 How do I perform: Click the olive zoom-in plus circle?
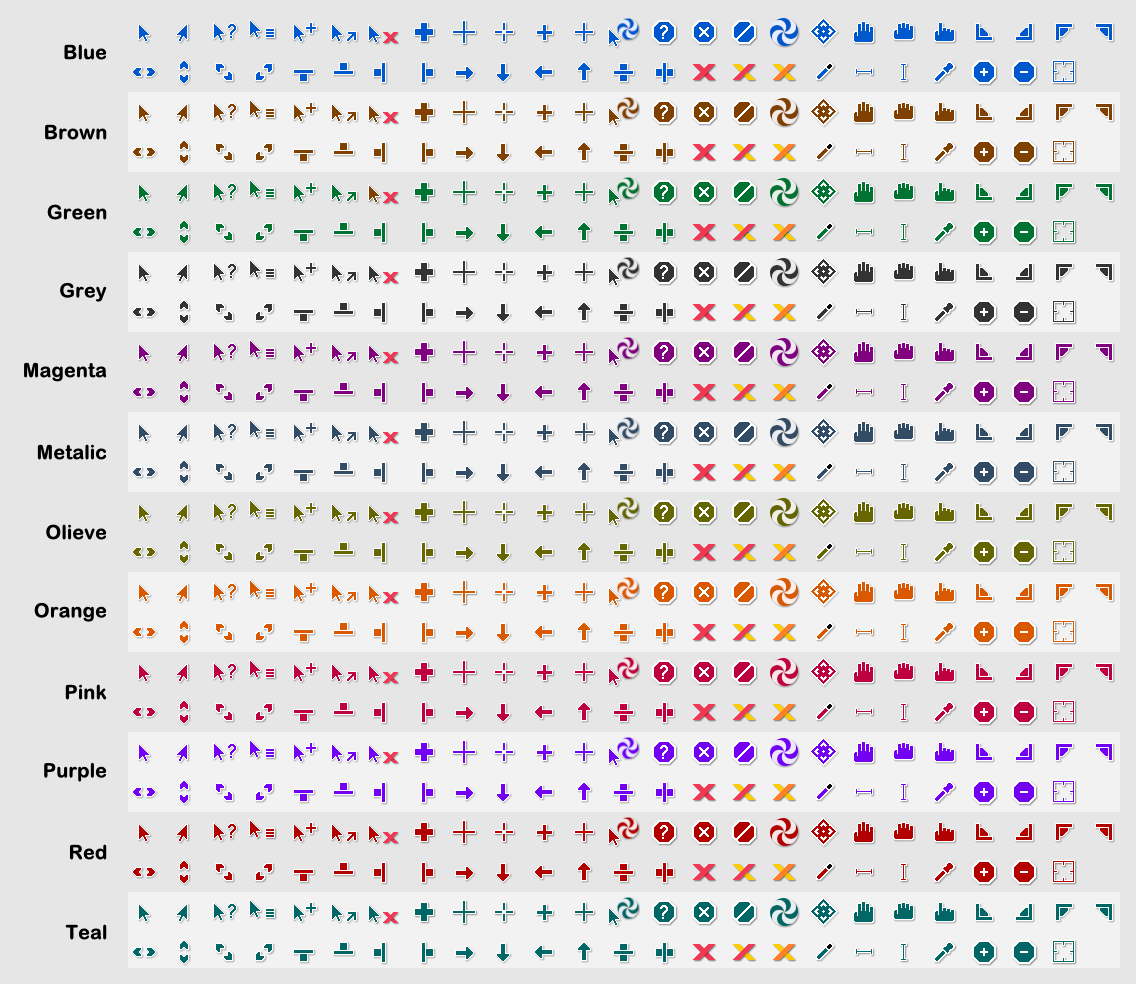(x=984, y=552)
